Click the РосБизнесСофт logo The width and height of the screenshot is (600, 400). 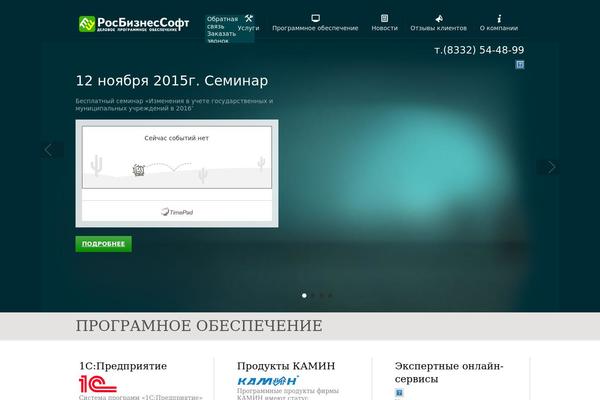[134, 24]
